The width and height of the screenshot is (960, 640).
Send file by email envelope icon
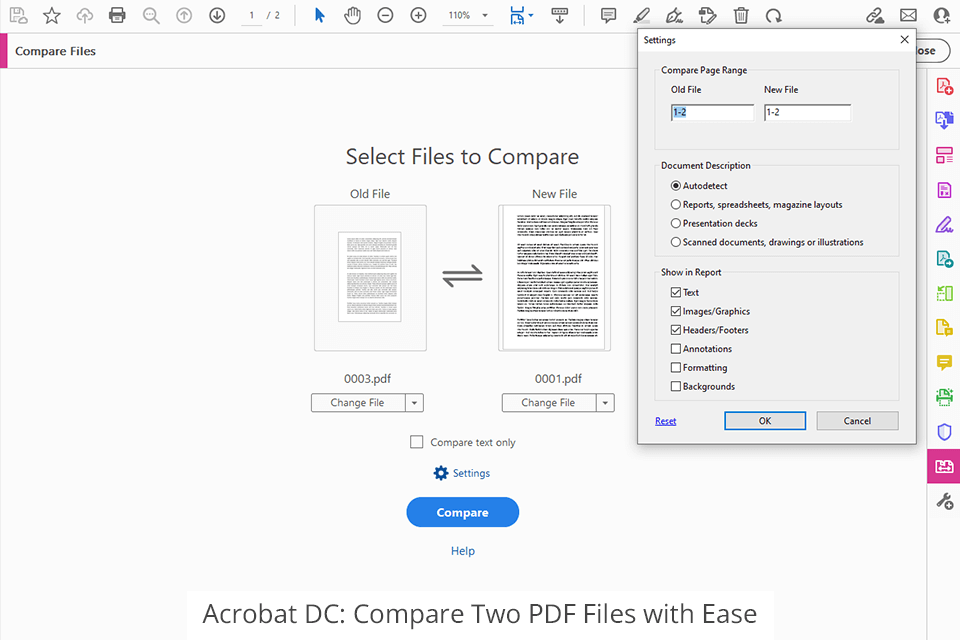click(909, 15)
